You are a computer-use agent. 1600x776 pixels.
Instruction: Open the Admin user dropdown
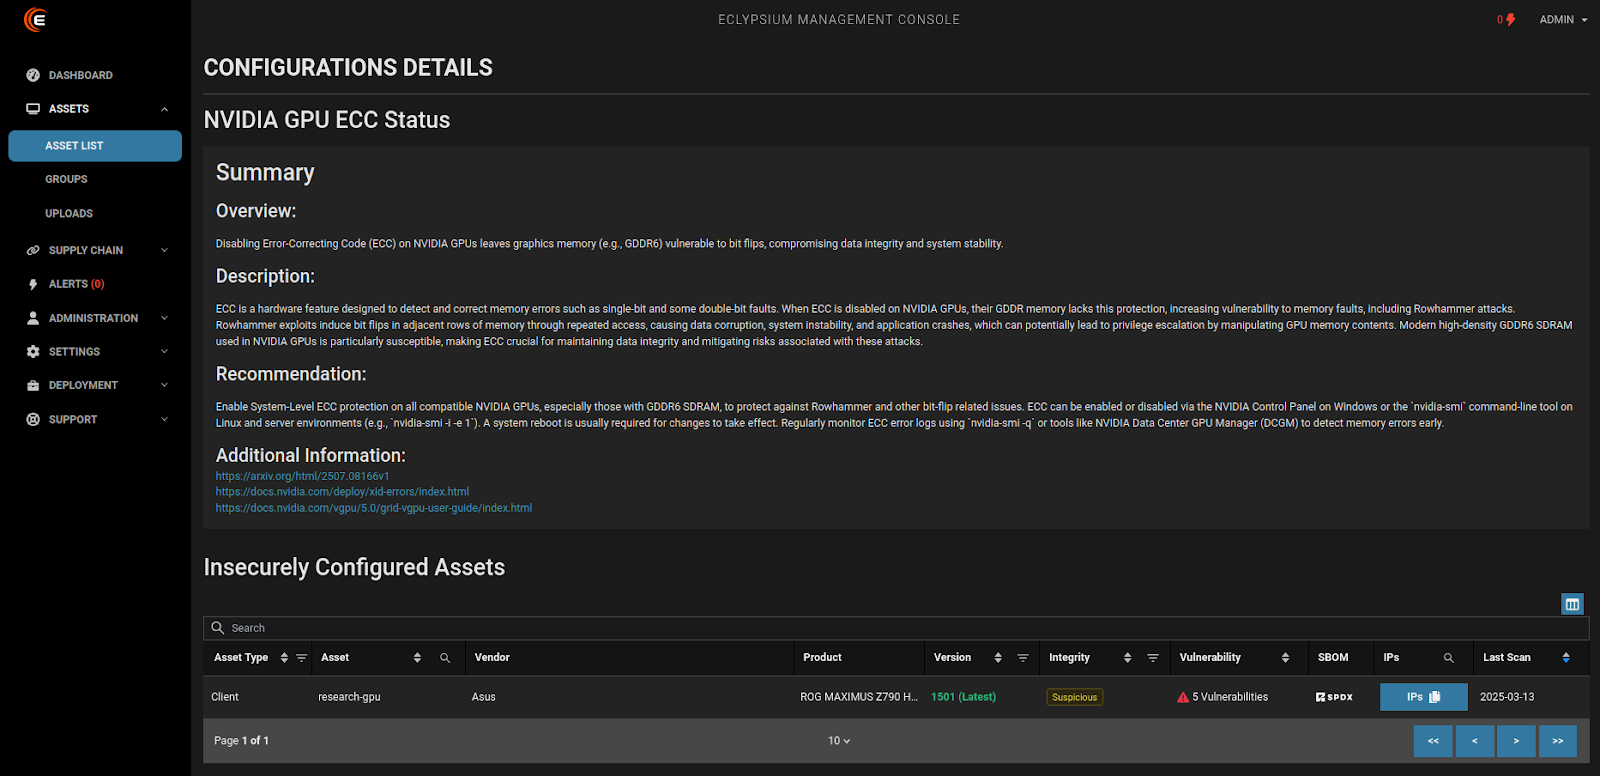click(1563, 20)
